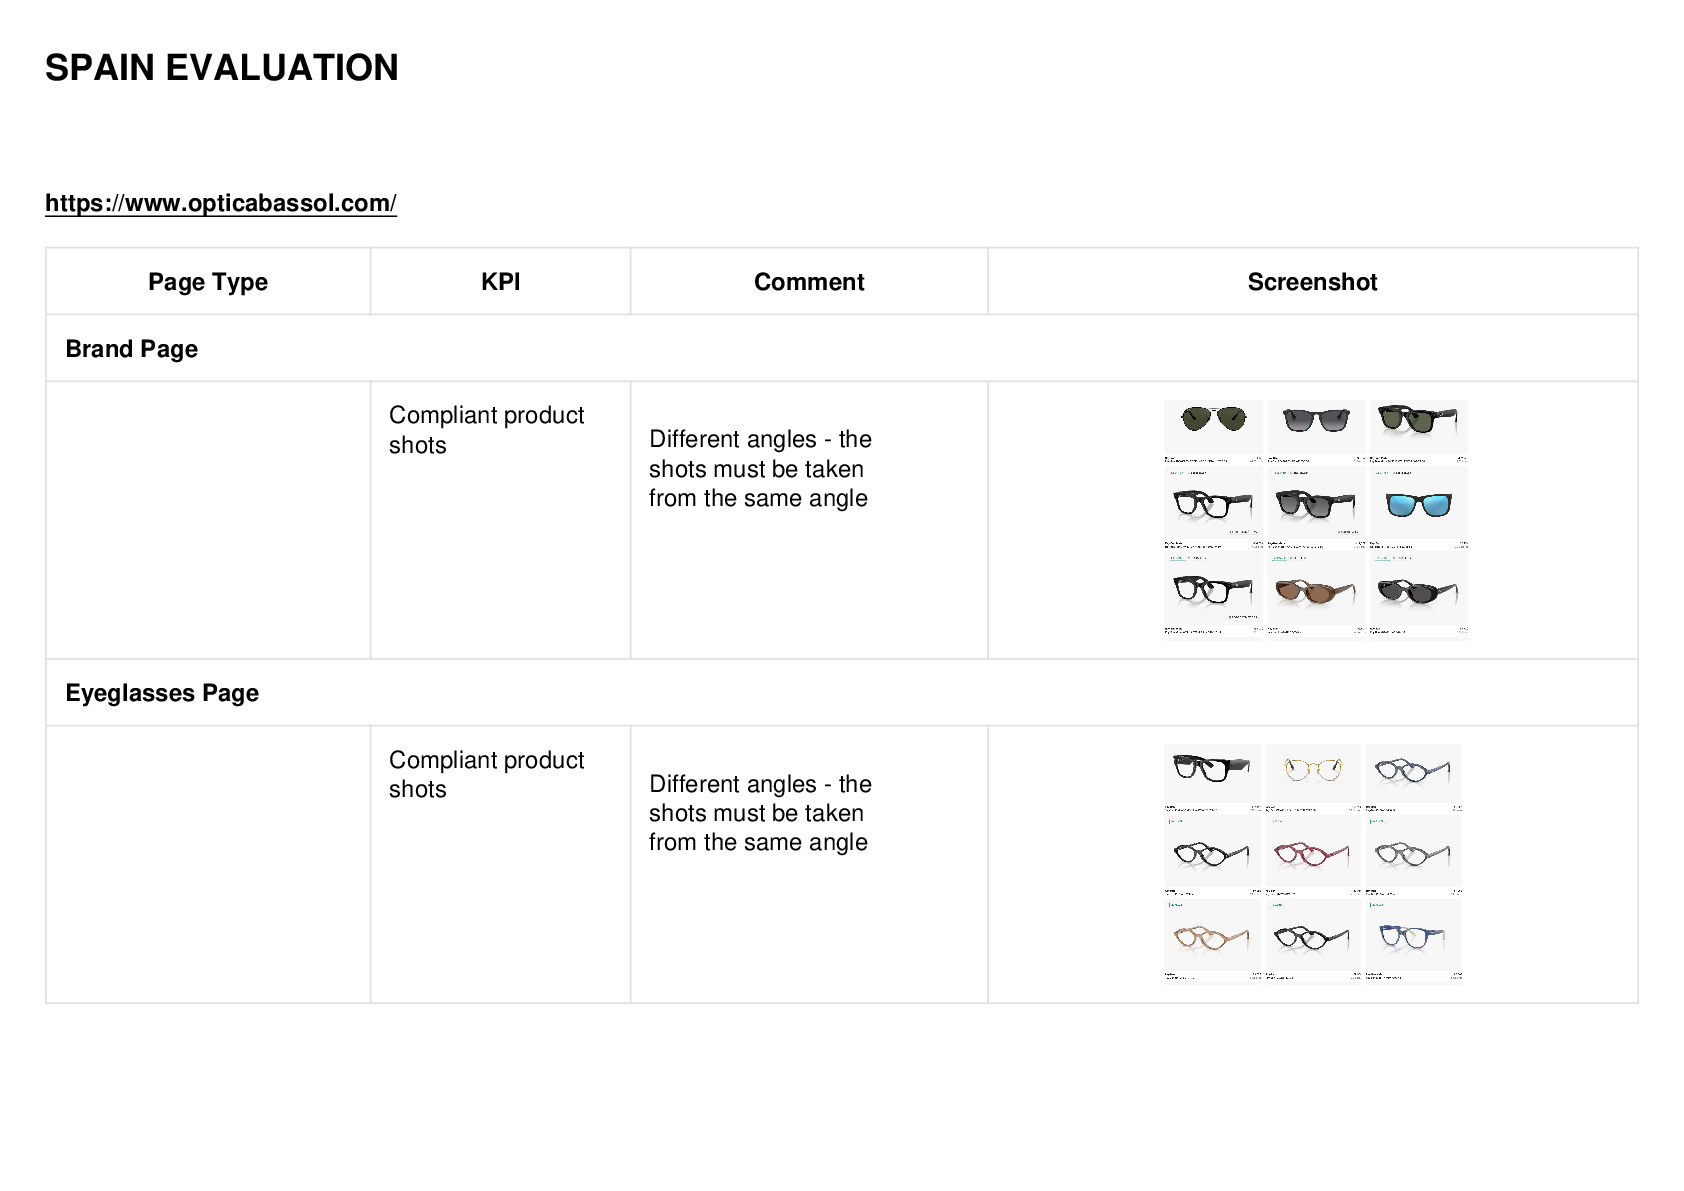Select the Eyeglasses Page different angles comment

click(x=760, y=813)
